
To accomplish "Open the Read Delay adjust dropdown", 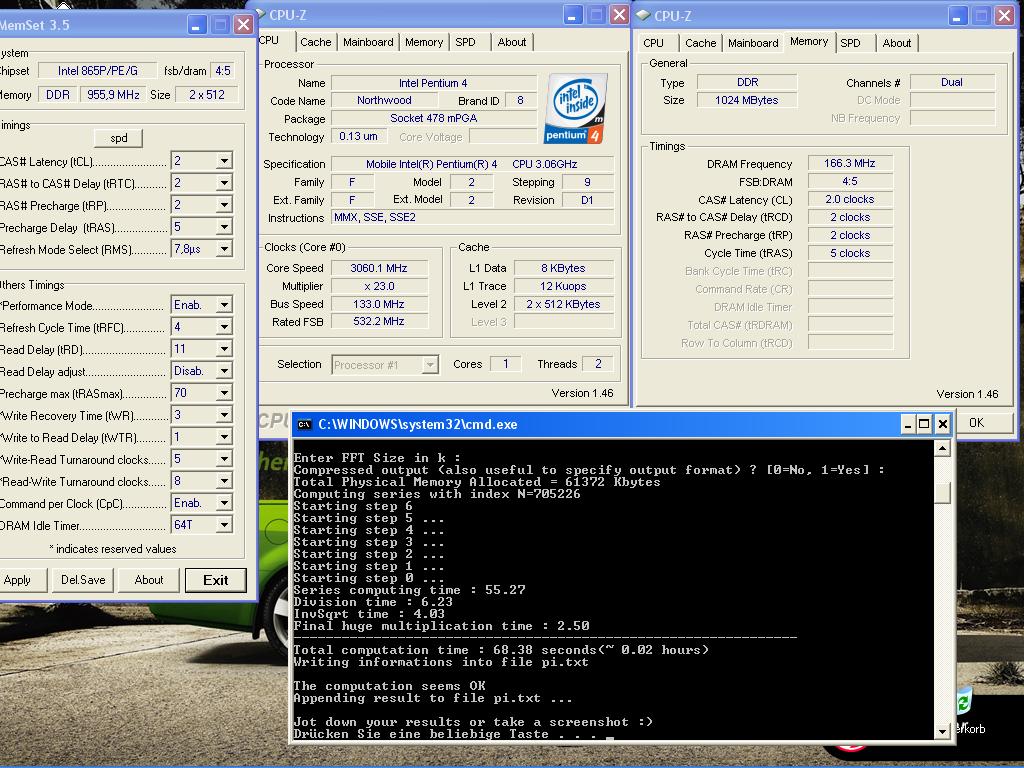I will click(224, 371).
